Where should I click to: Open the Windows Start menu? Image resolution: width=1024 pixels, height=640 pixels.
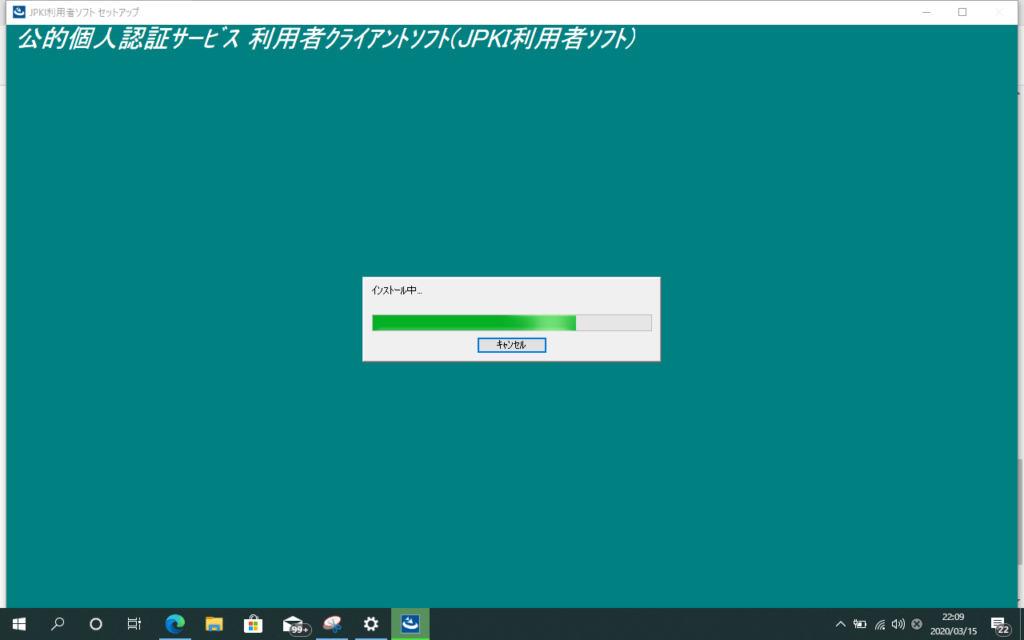point(19,624)
